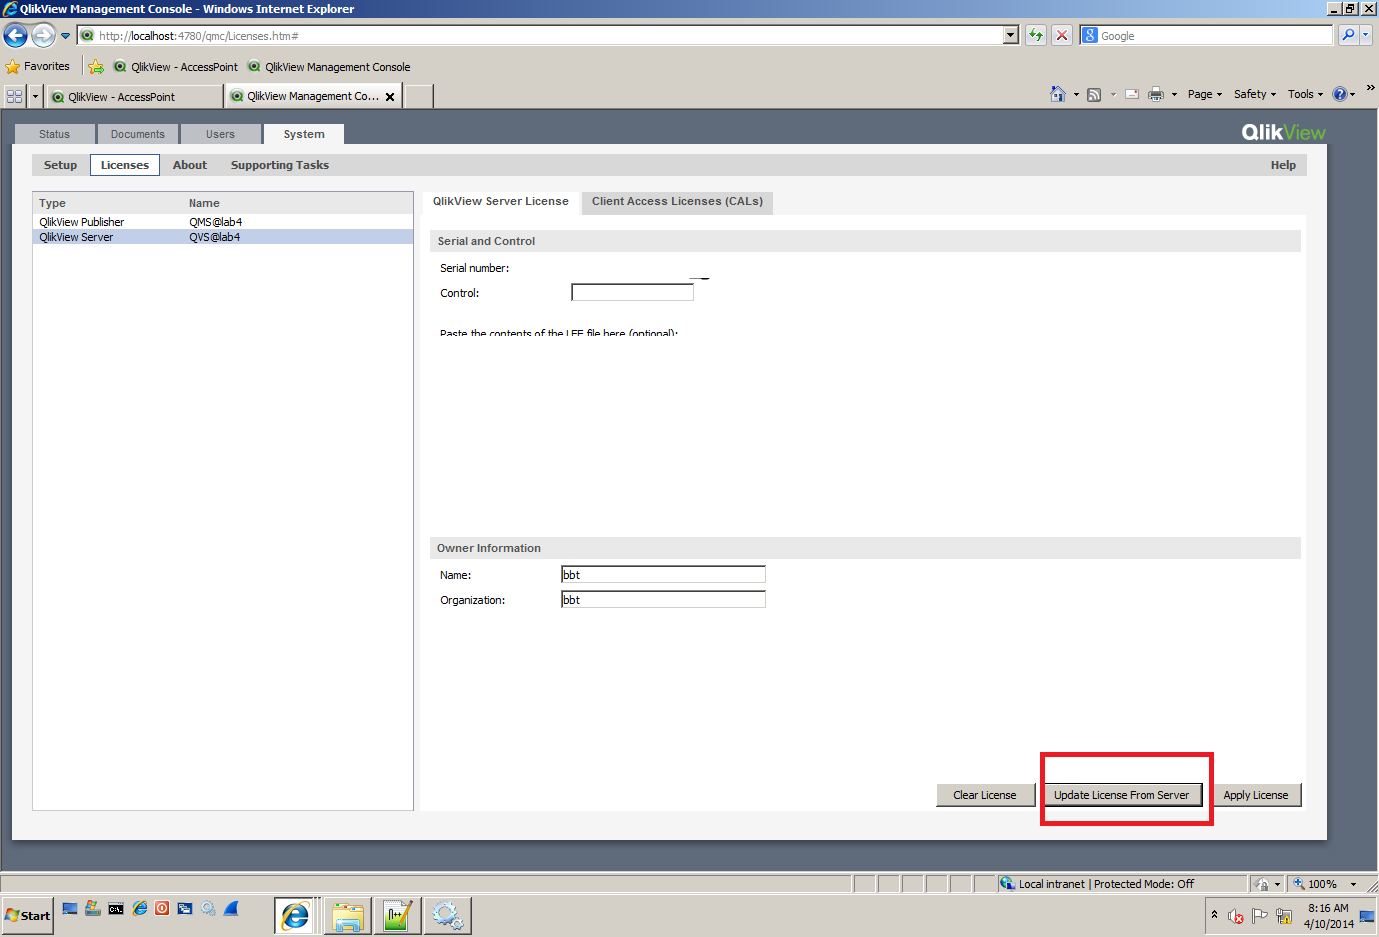
Task: Click the owner Name input field
Action: tap(663, 574)
